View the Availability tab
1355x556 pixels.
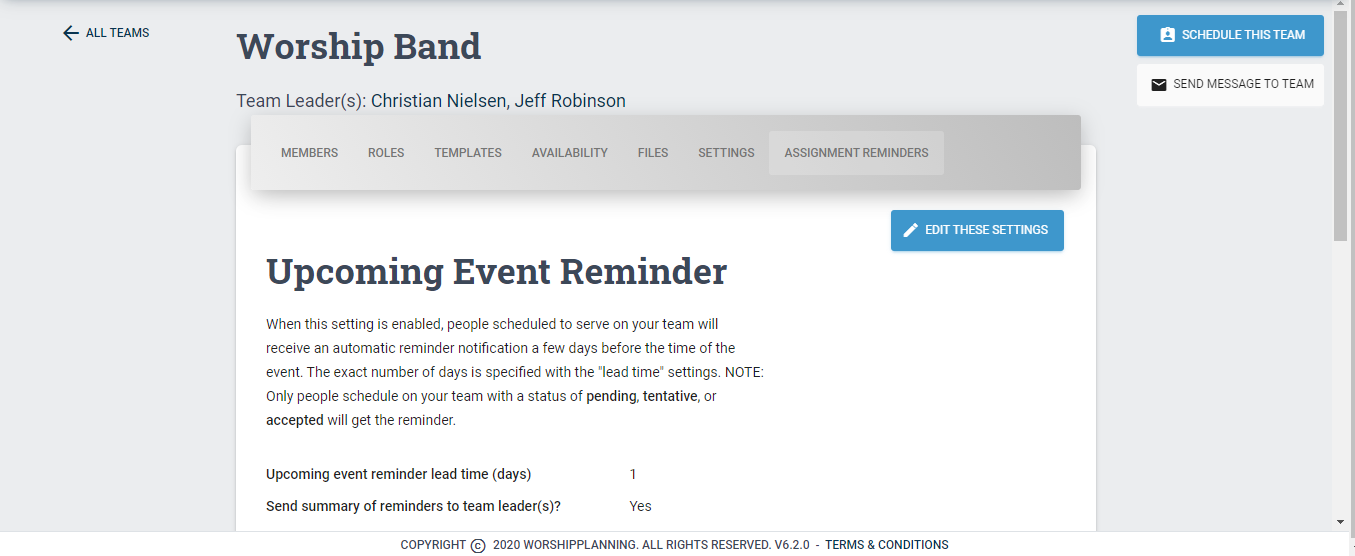click(570, 153)
